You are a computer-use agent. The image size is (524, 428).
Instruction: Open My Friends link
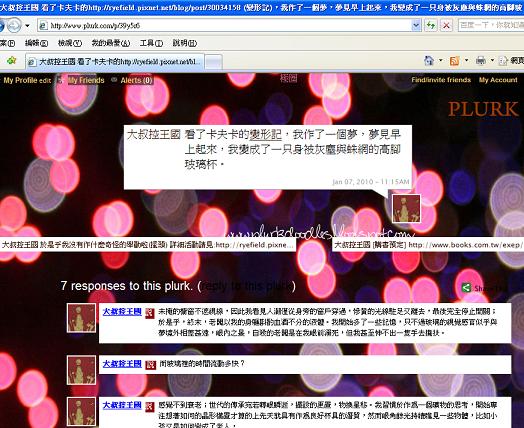click(x=86, y=80)
